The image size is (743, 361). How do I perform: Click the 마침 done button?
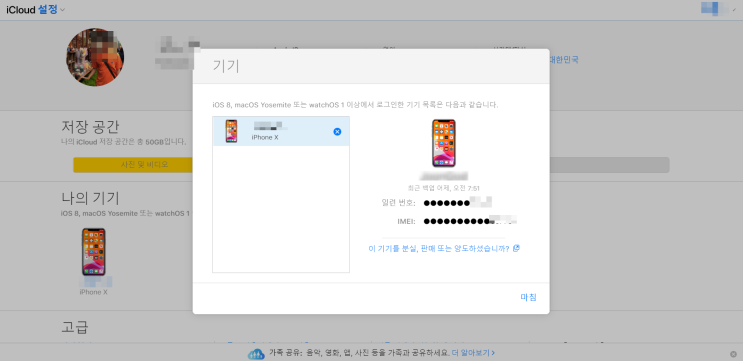pos(528,298)
